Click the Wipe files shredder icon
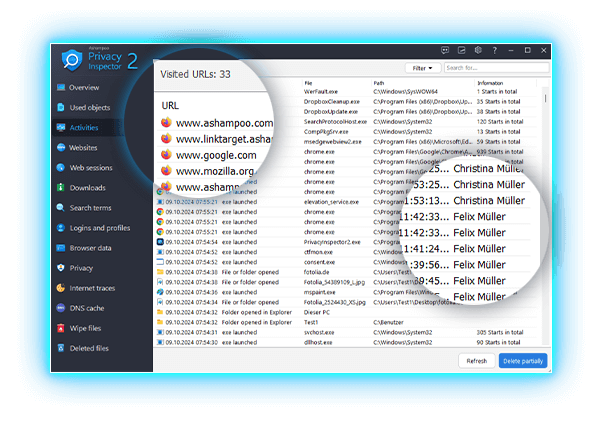The width and height of the screenshot is (600, 430). pyautogui.click(x=60, y=328)
